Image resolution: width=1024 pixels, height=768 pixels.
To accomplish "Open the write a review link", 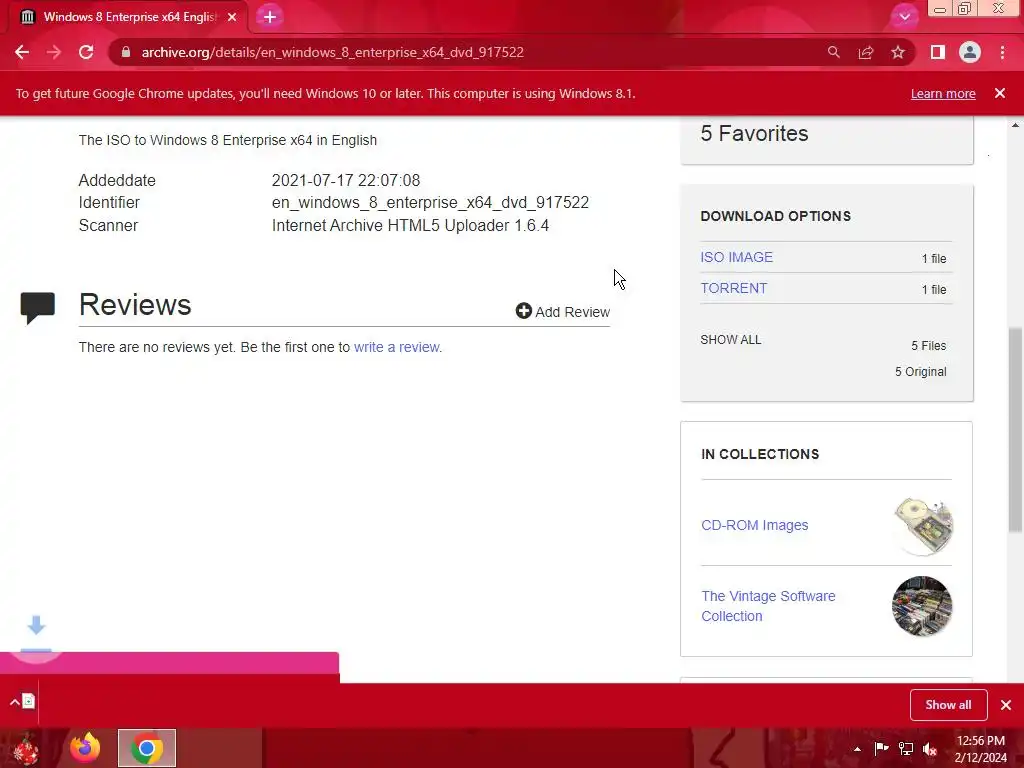I will [x=396, y=347].
